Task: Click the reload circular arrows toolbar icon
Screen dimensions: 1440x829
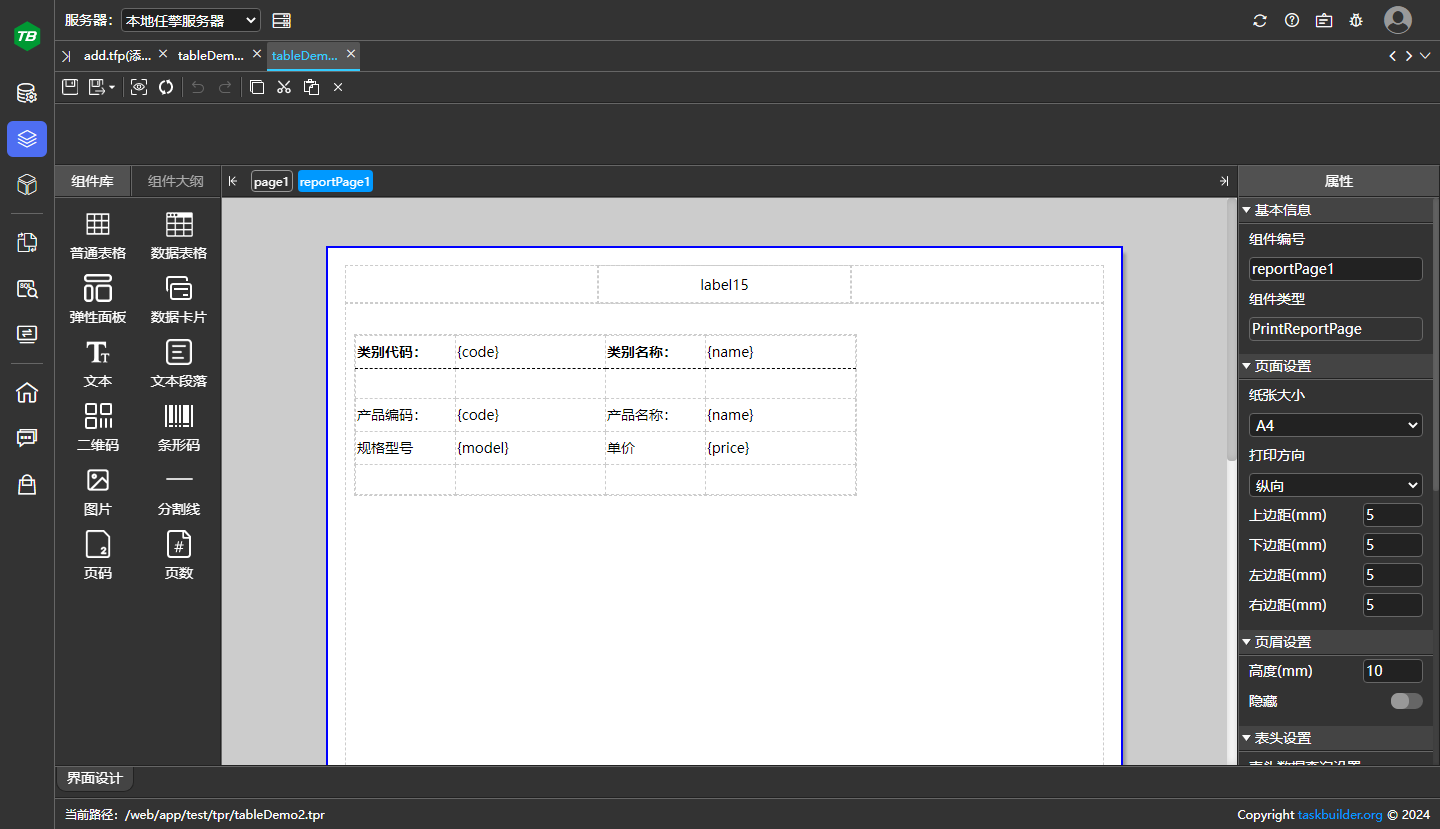Action: [x=166, y=87]
